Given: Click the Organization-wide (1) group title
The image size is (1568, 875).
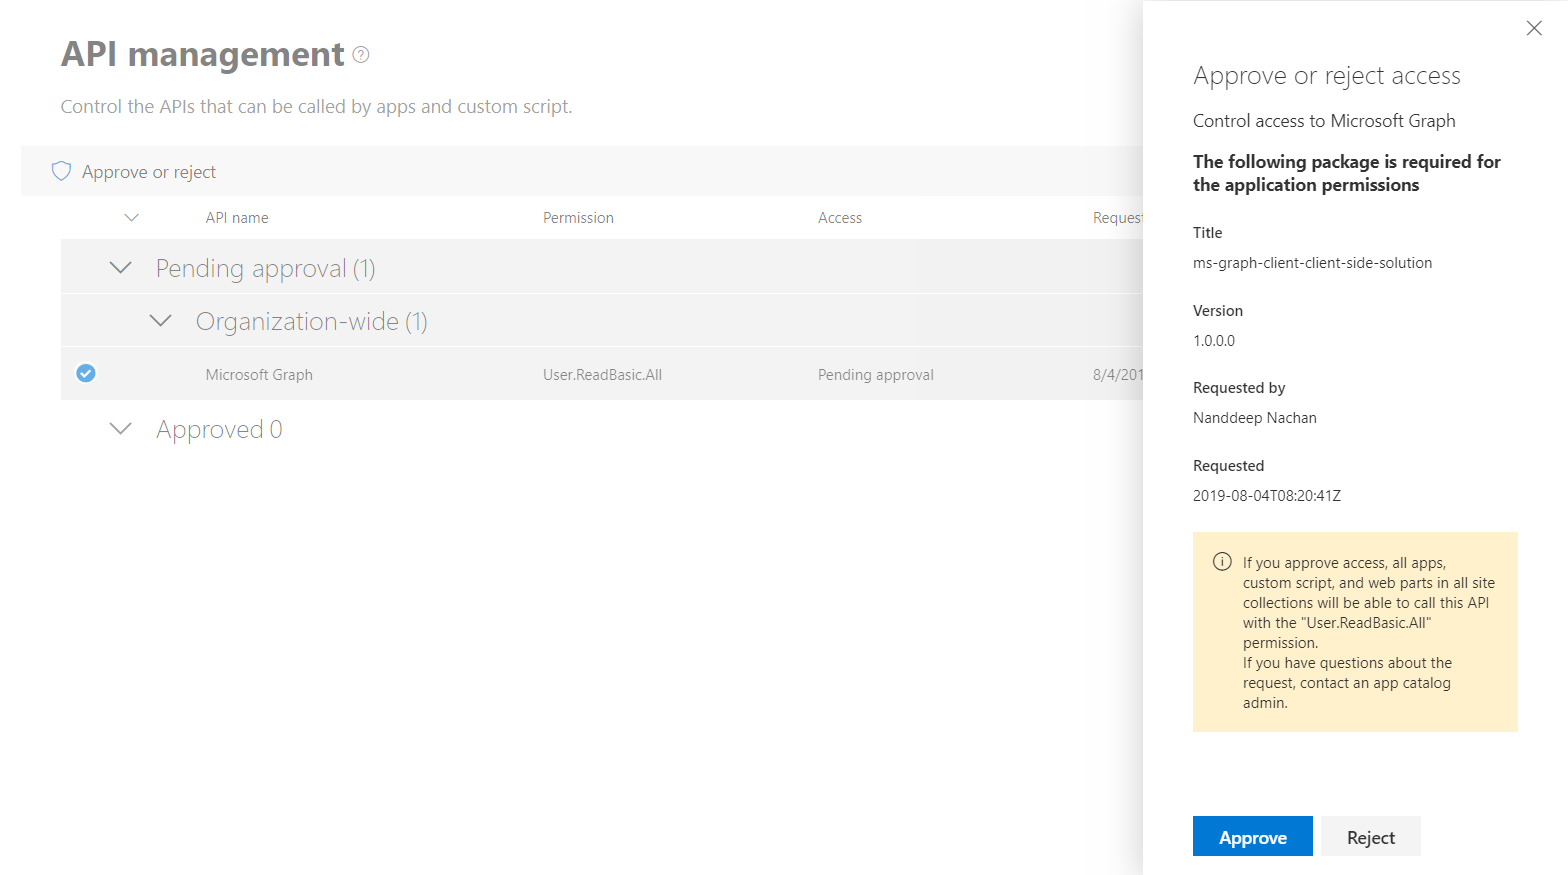Looking at the screenshot, I should pos(311,322).
